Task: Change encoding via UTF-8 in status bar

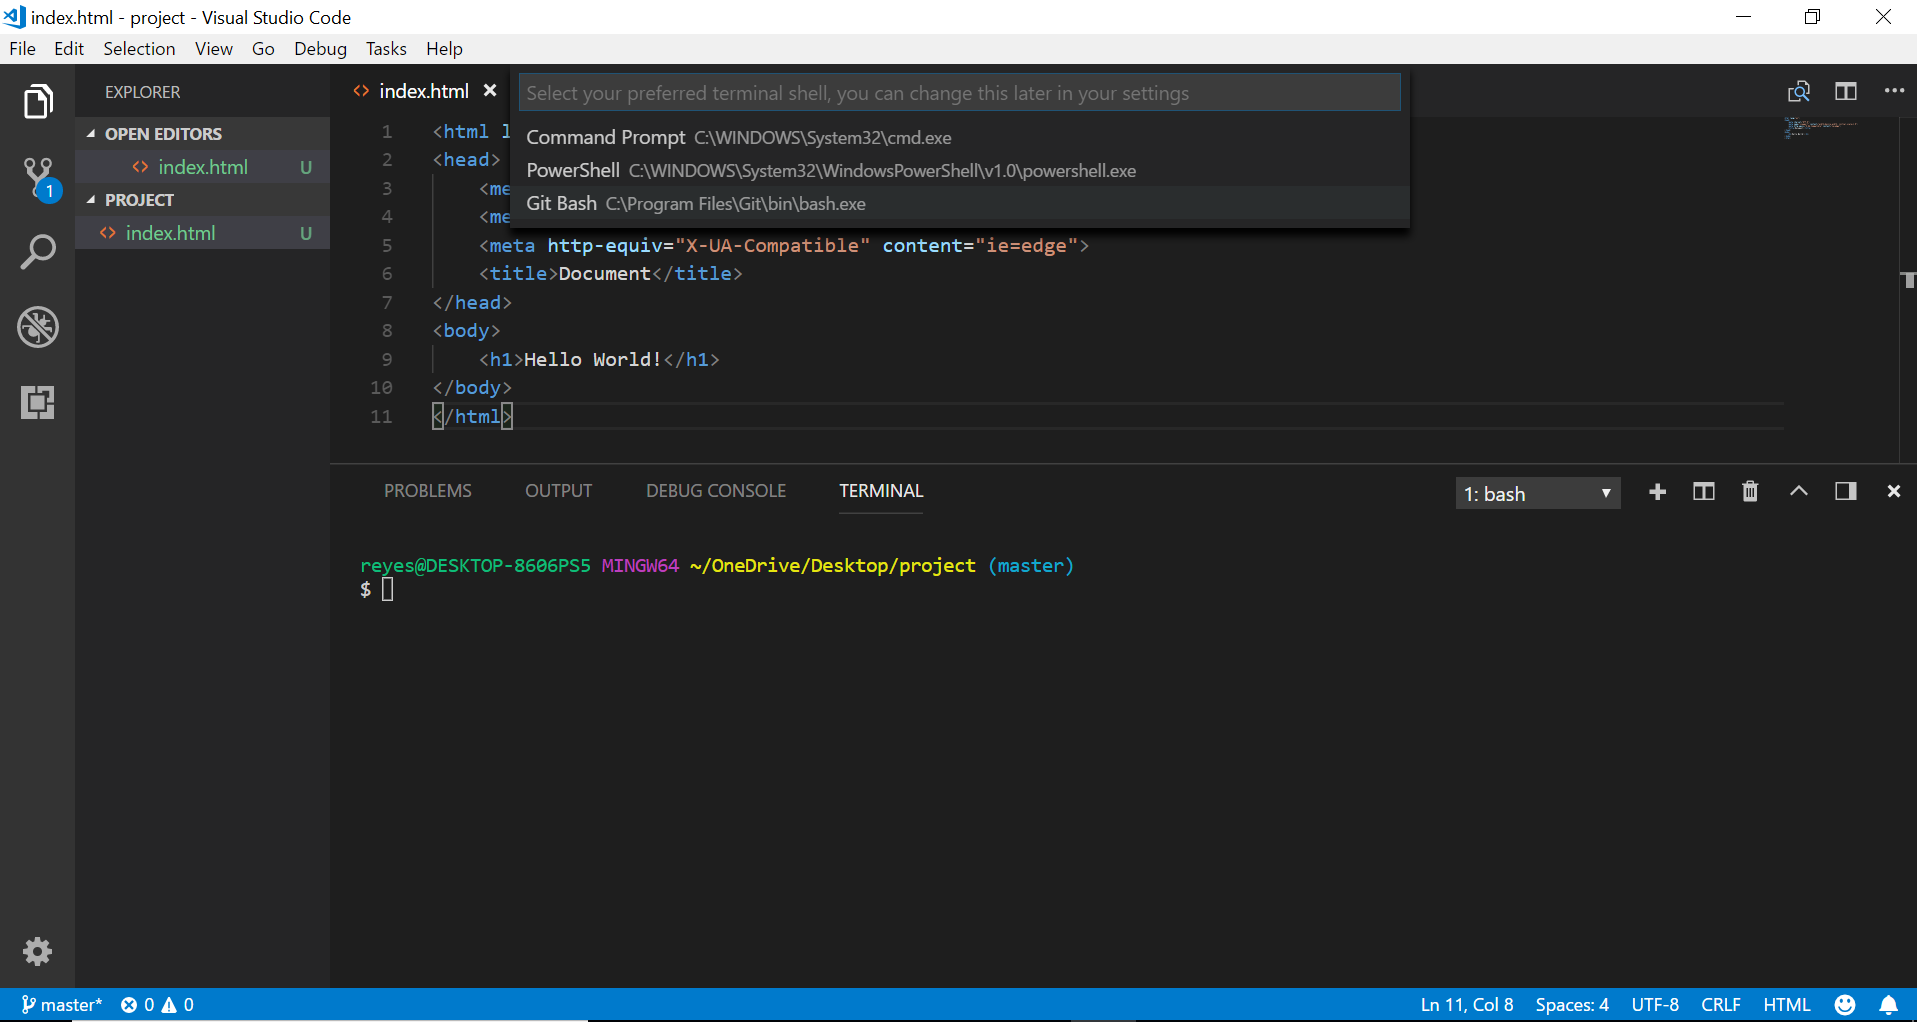Action: 1655,1005
